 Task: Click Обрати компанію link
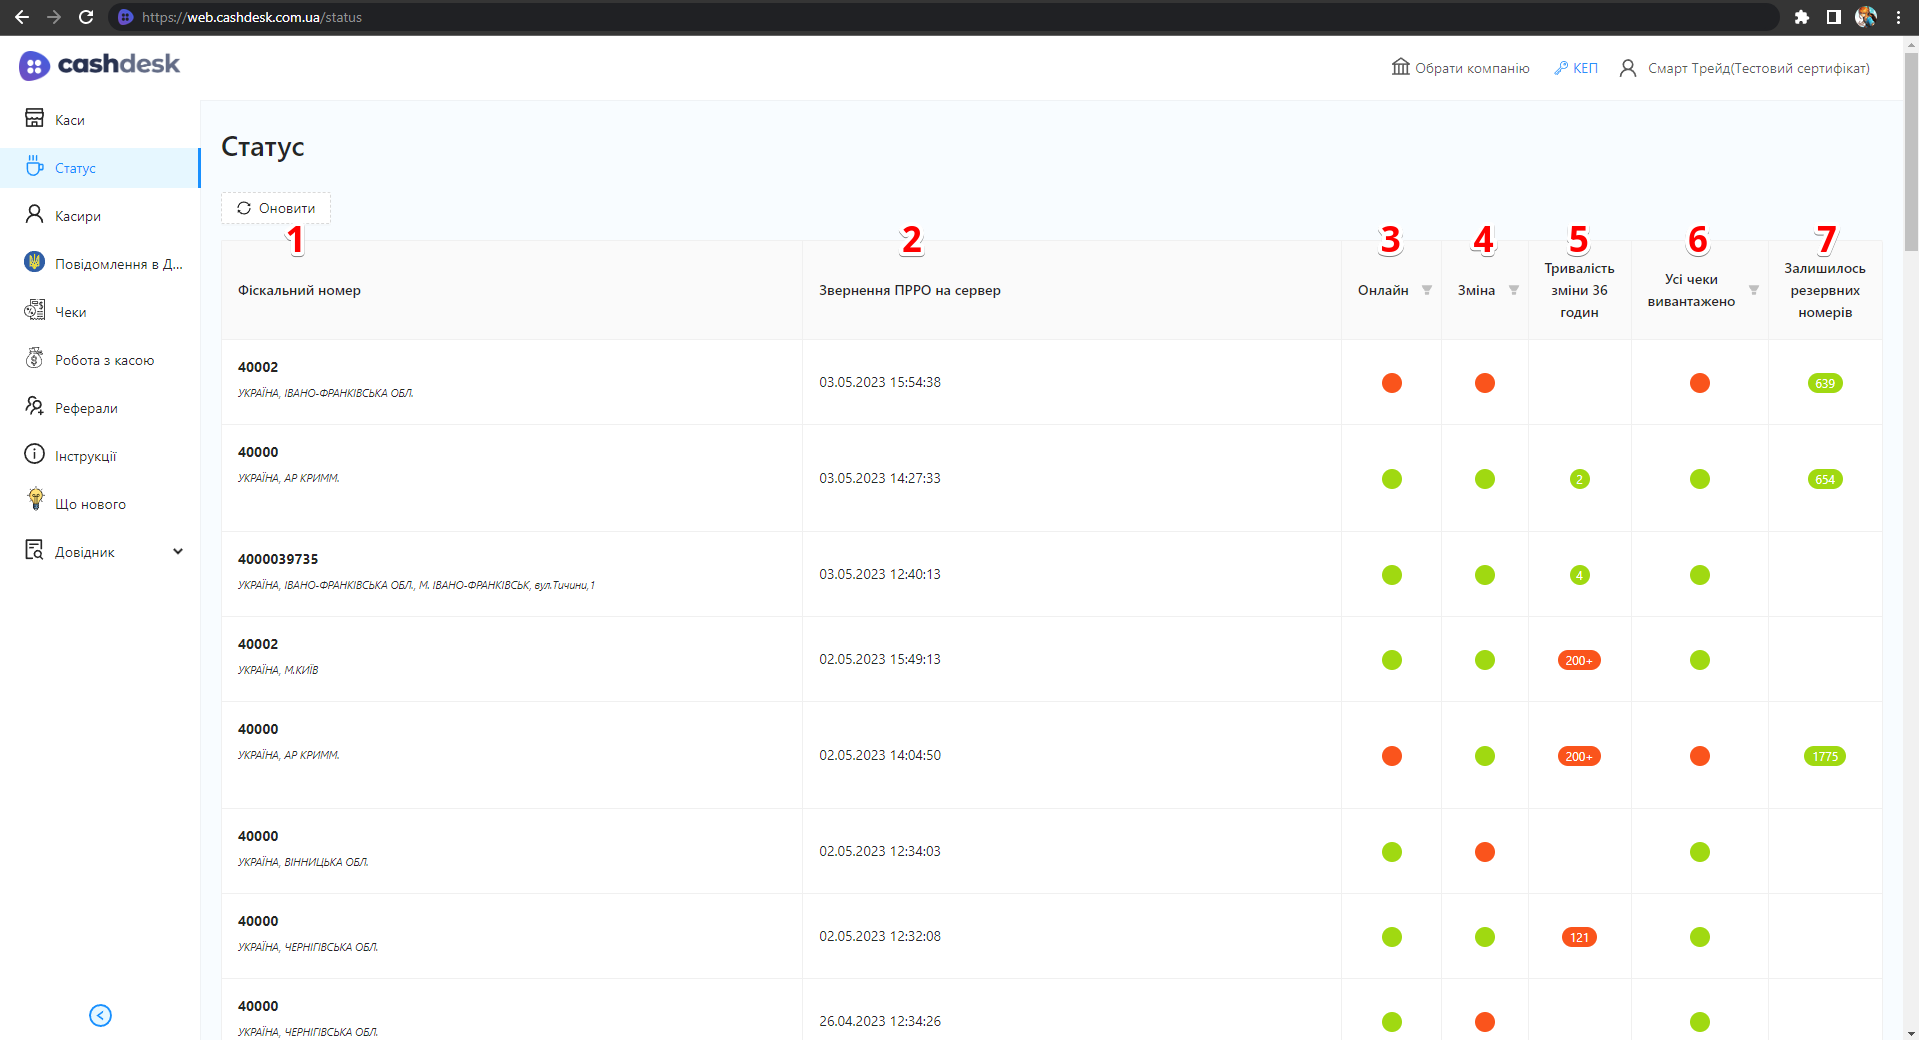click(x=1472, y=68)
